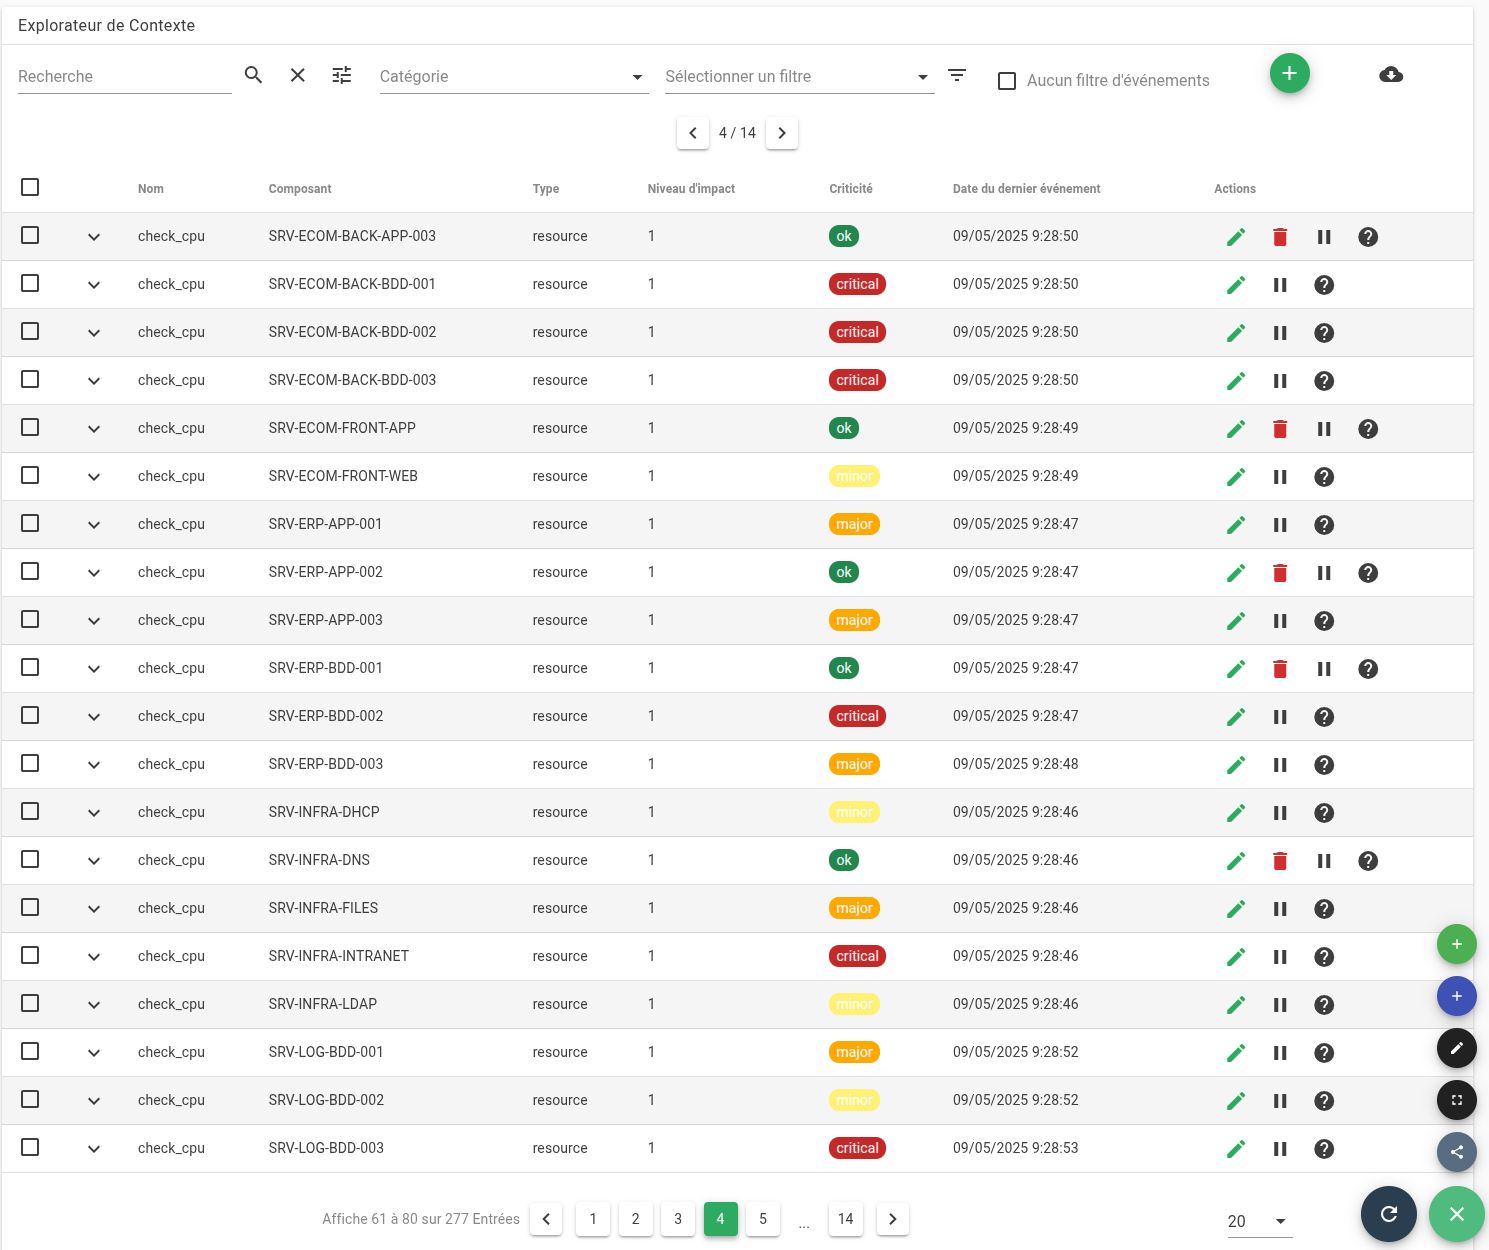Click the Recherche search field
The height and width of the screenshot is (1250, 1489).
pyautogui.click(x=125, y=77)
